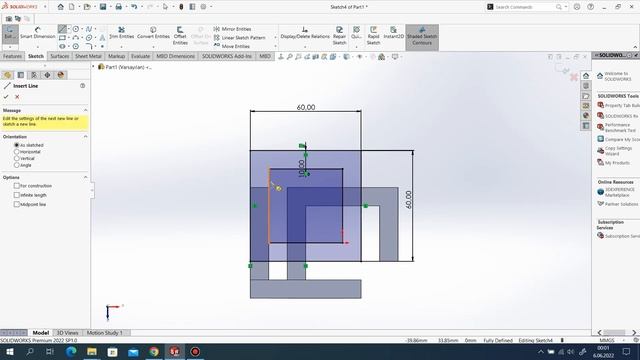Click the Undo icon

[134, 7]
